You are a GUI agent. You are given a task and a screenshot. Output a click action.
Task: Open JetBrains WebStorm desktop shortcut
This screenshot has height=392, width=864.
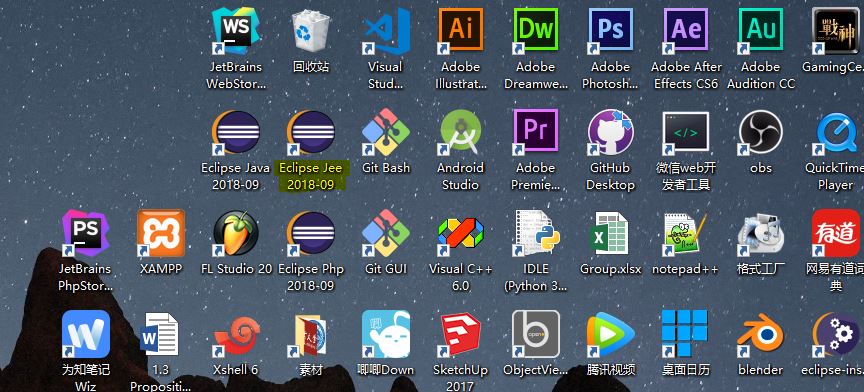click(236, 31)
